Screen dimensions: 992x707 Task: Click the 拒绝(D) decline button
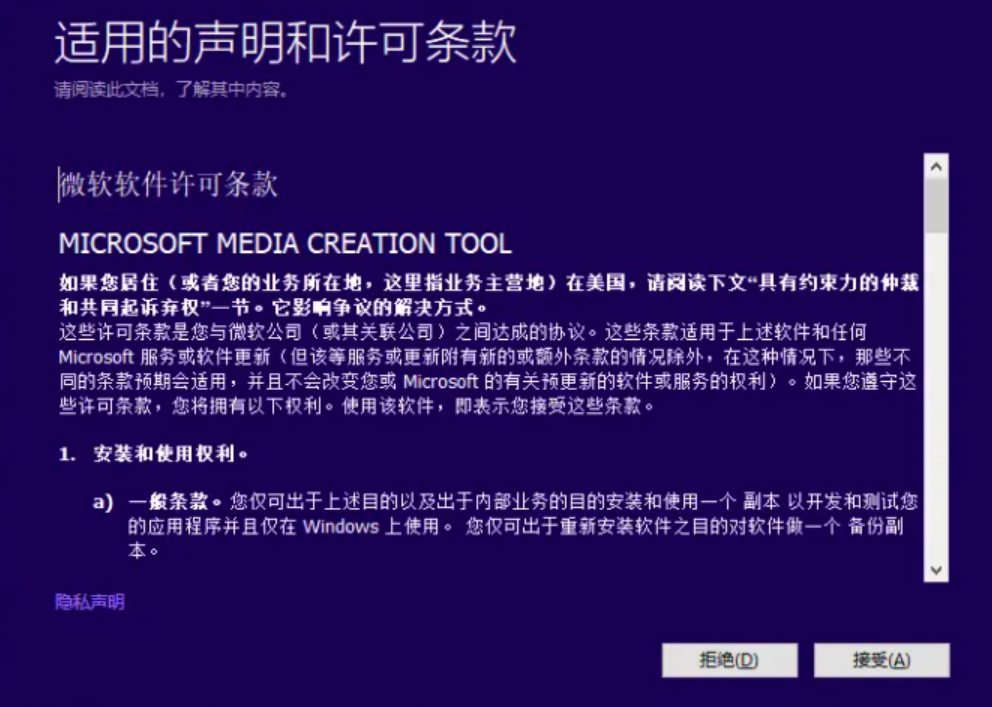click(x=729, y=660)
